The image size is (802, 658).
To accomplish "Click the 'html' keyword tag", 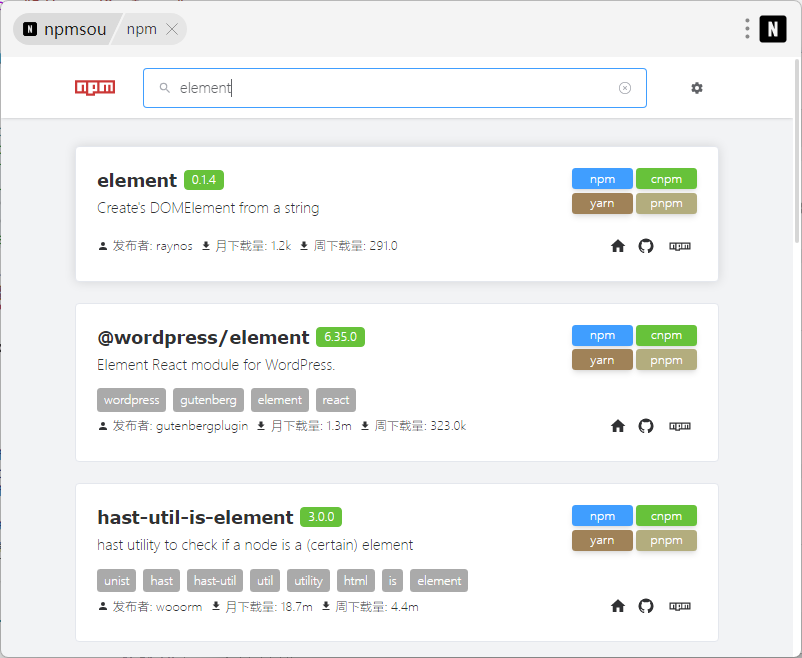I will (355, 581).
